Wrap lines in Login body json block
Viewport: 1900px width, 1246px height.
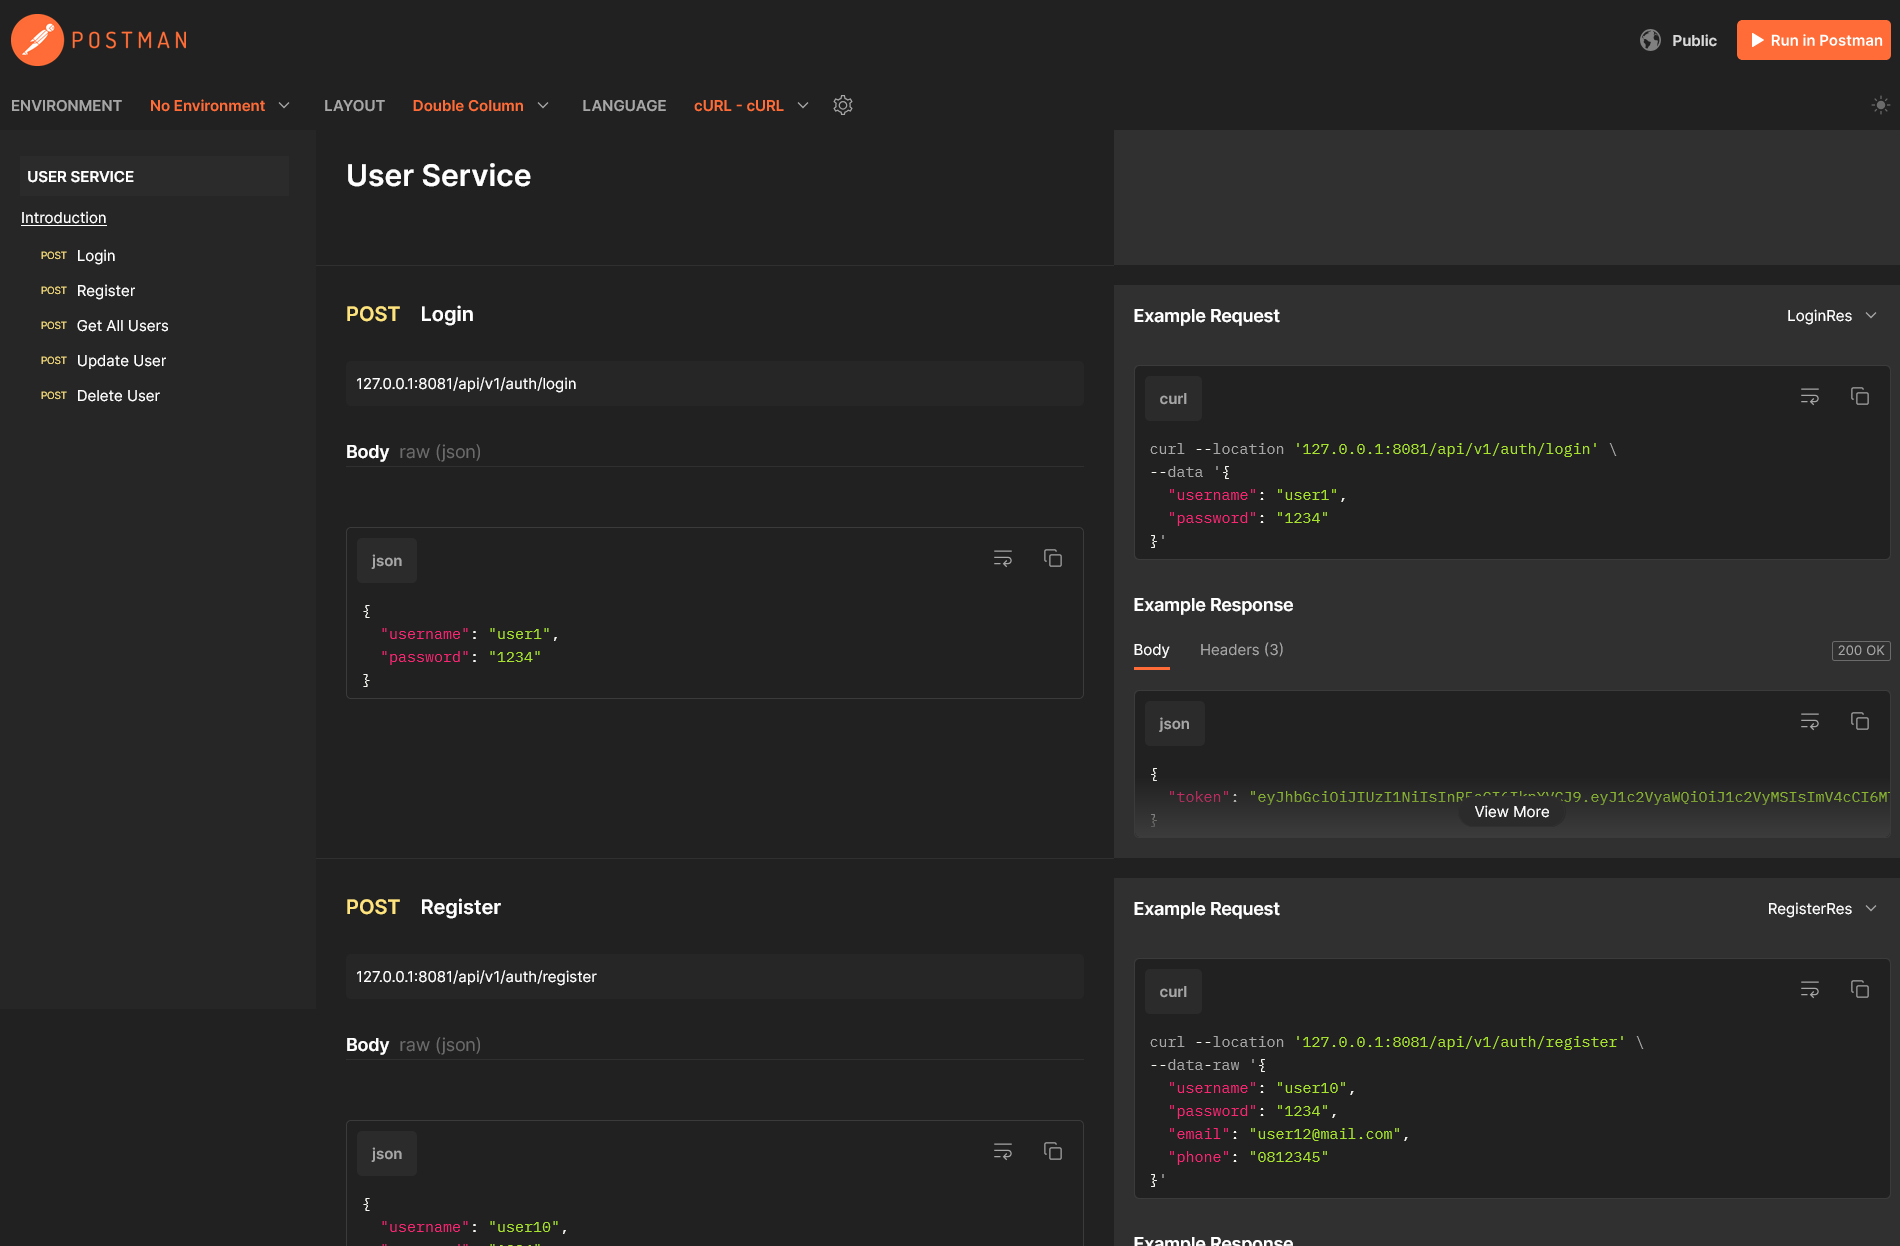1003,559
